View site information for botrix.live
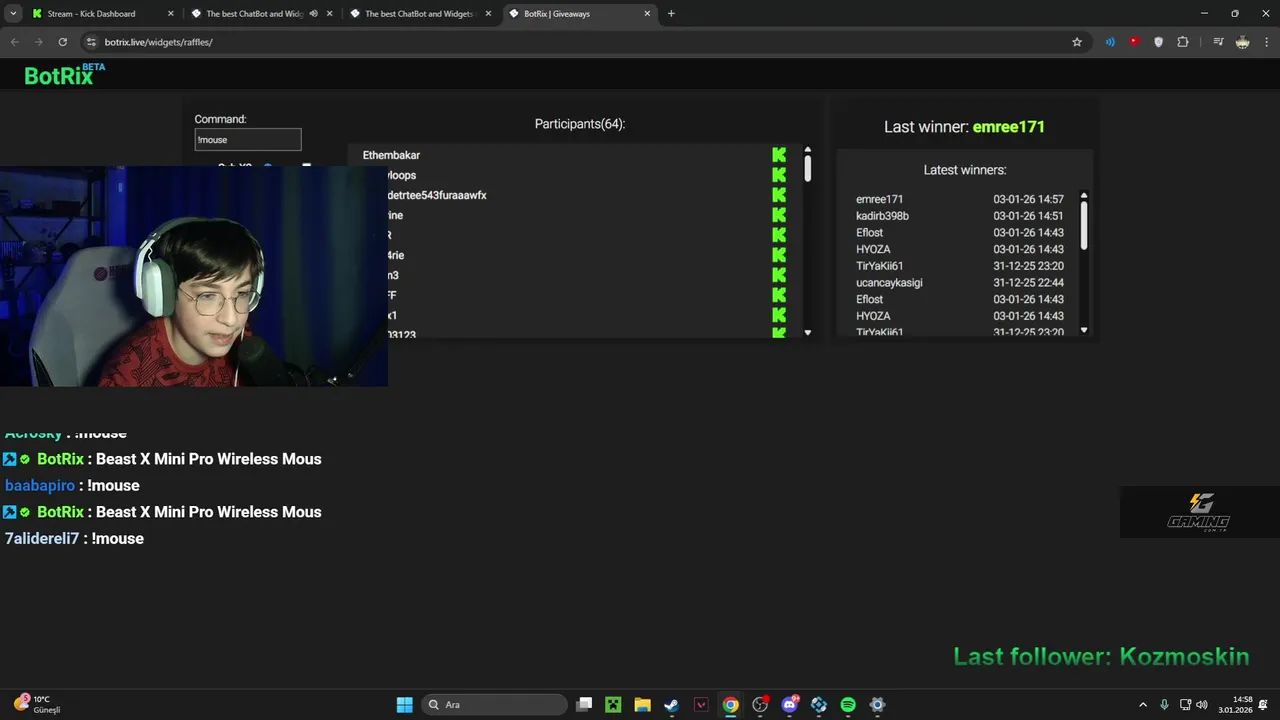This screenshot has height=720, width=1280. pyautogui.click(x=91, y=42)
